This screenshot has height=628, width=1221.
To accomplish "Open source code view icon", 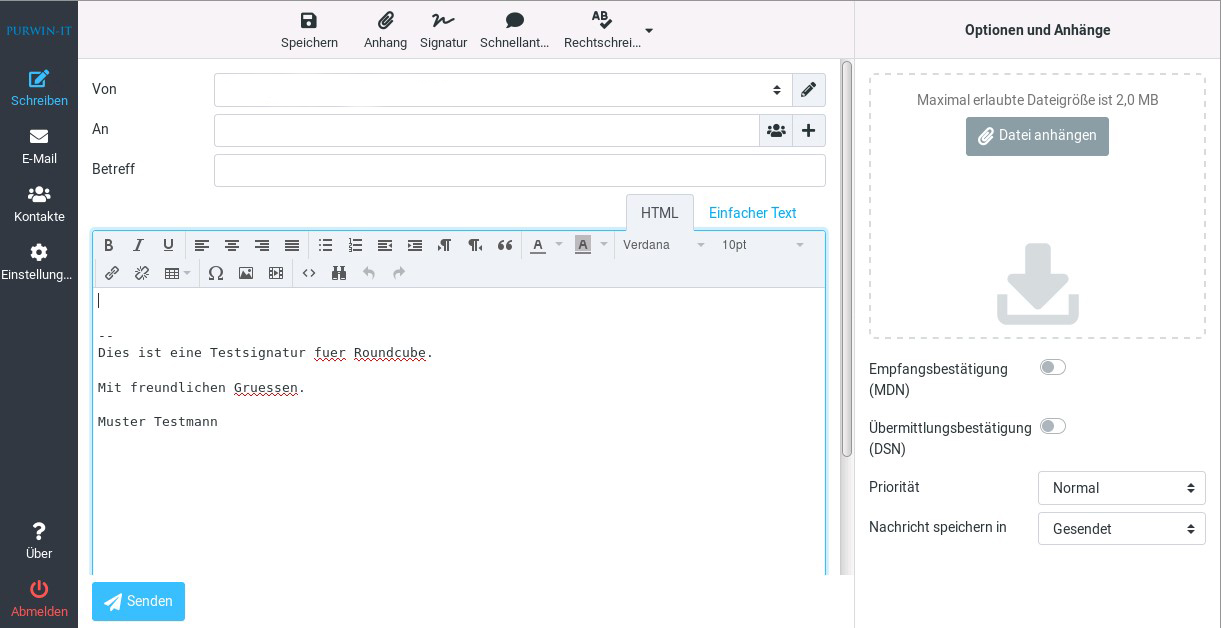I will [309, 273].
